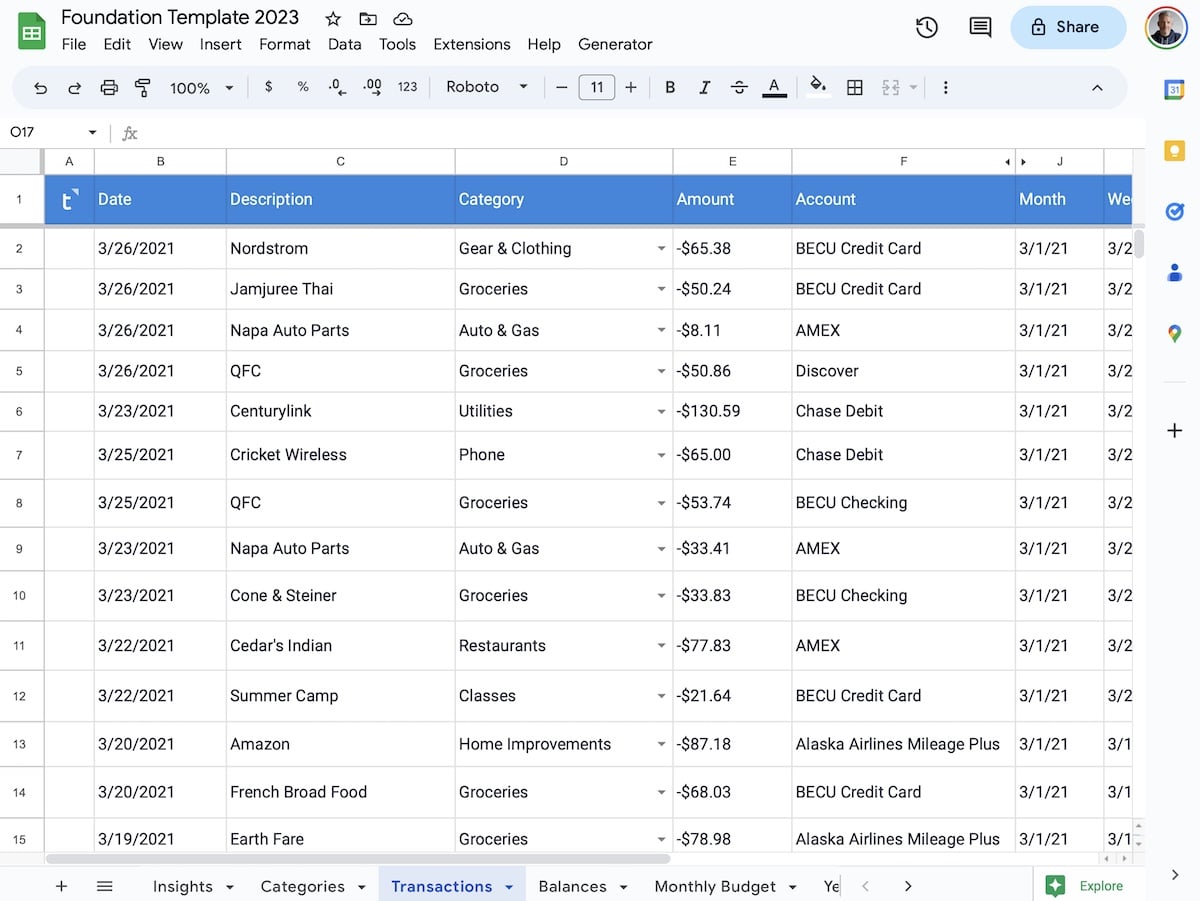Open the Explore panel

(1085, 886)
